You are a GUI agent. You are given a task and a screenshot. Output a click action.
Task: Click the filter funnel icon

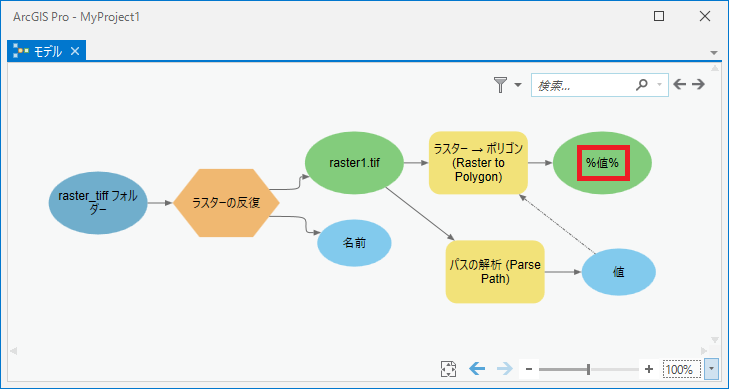click(x=500, y=85)
